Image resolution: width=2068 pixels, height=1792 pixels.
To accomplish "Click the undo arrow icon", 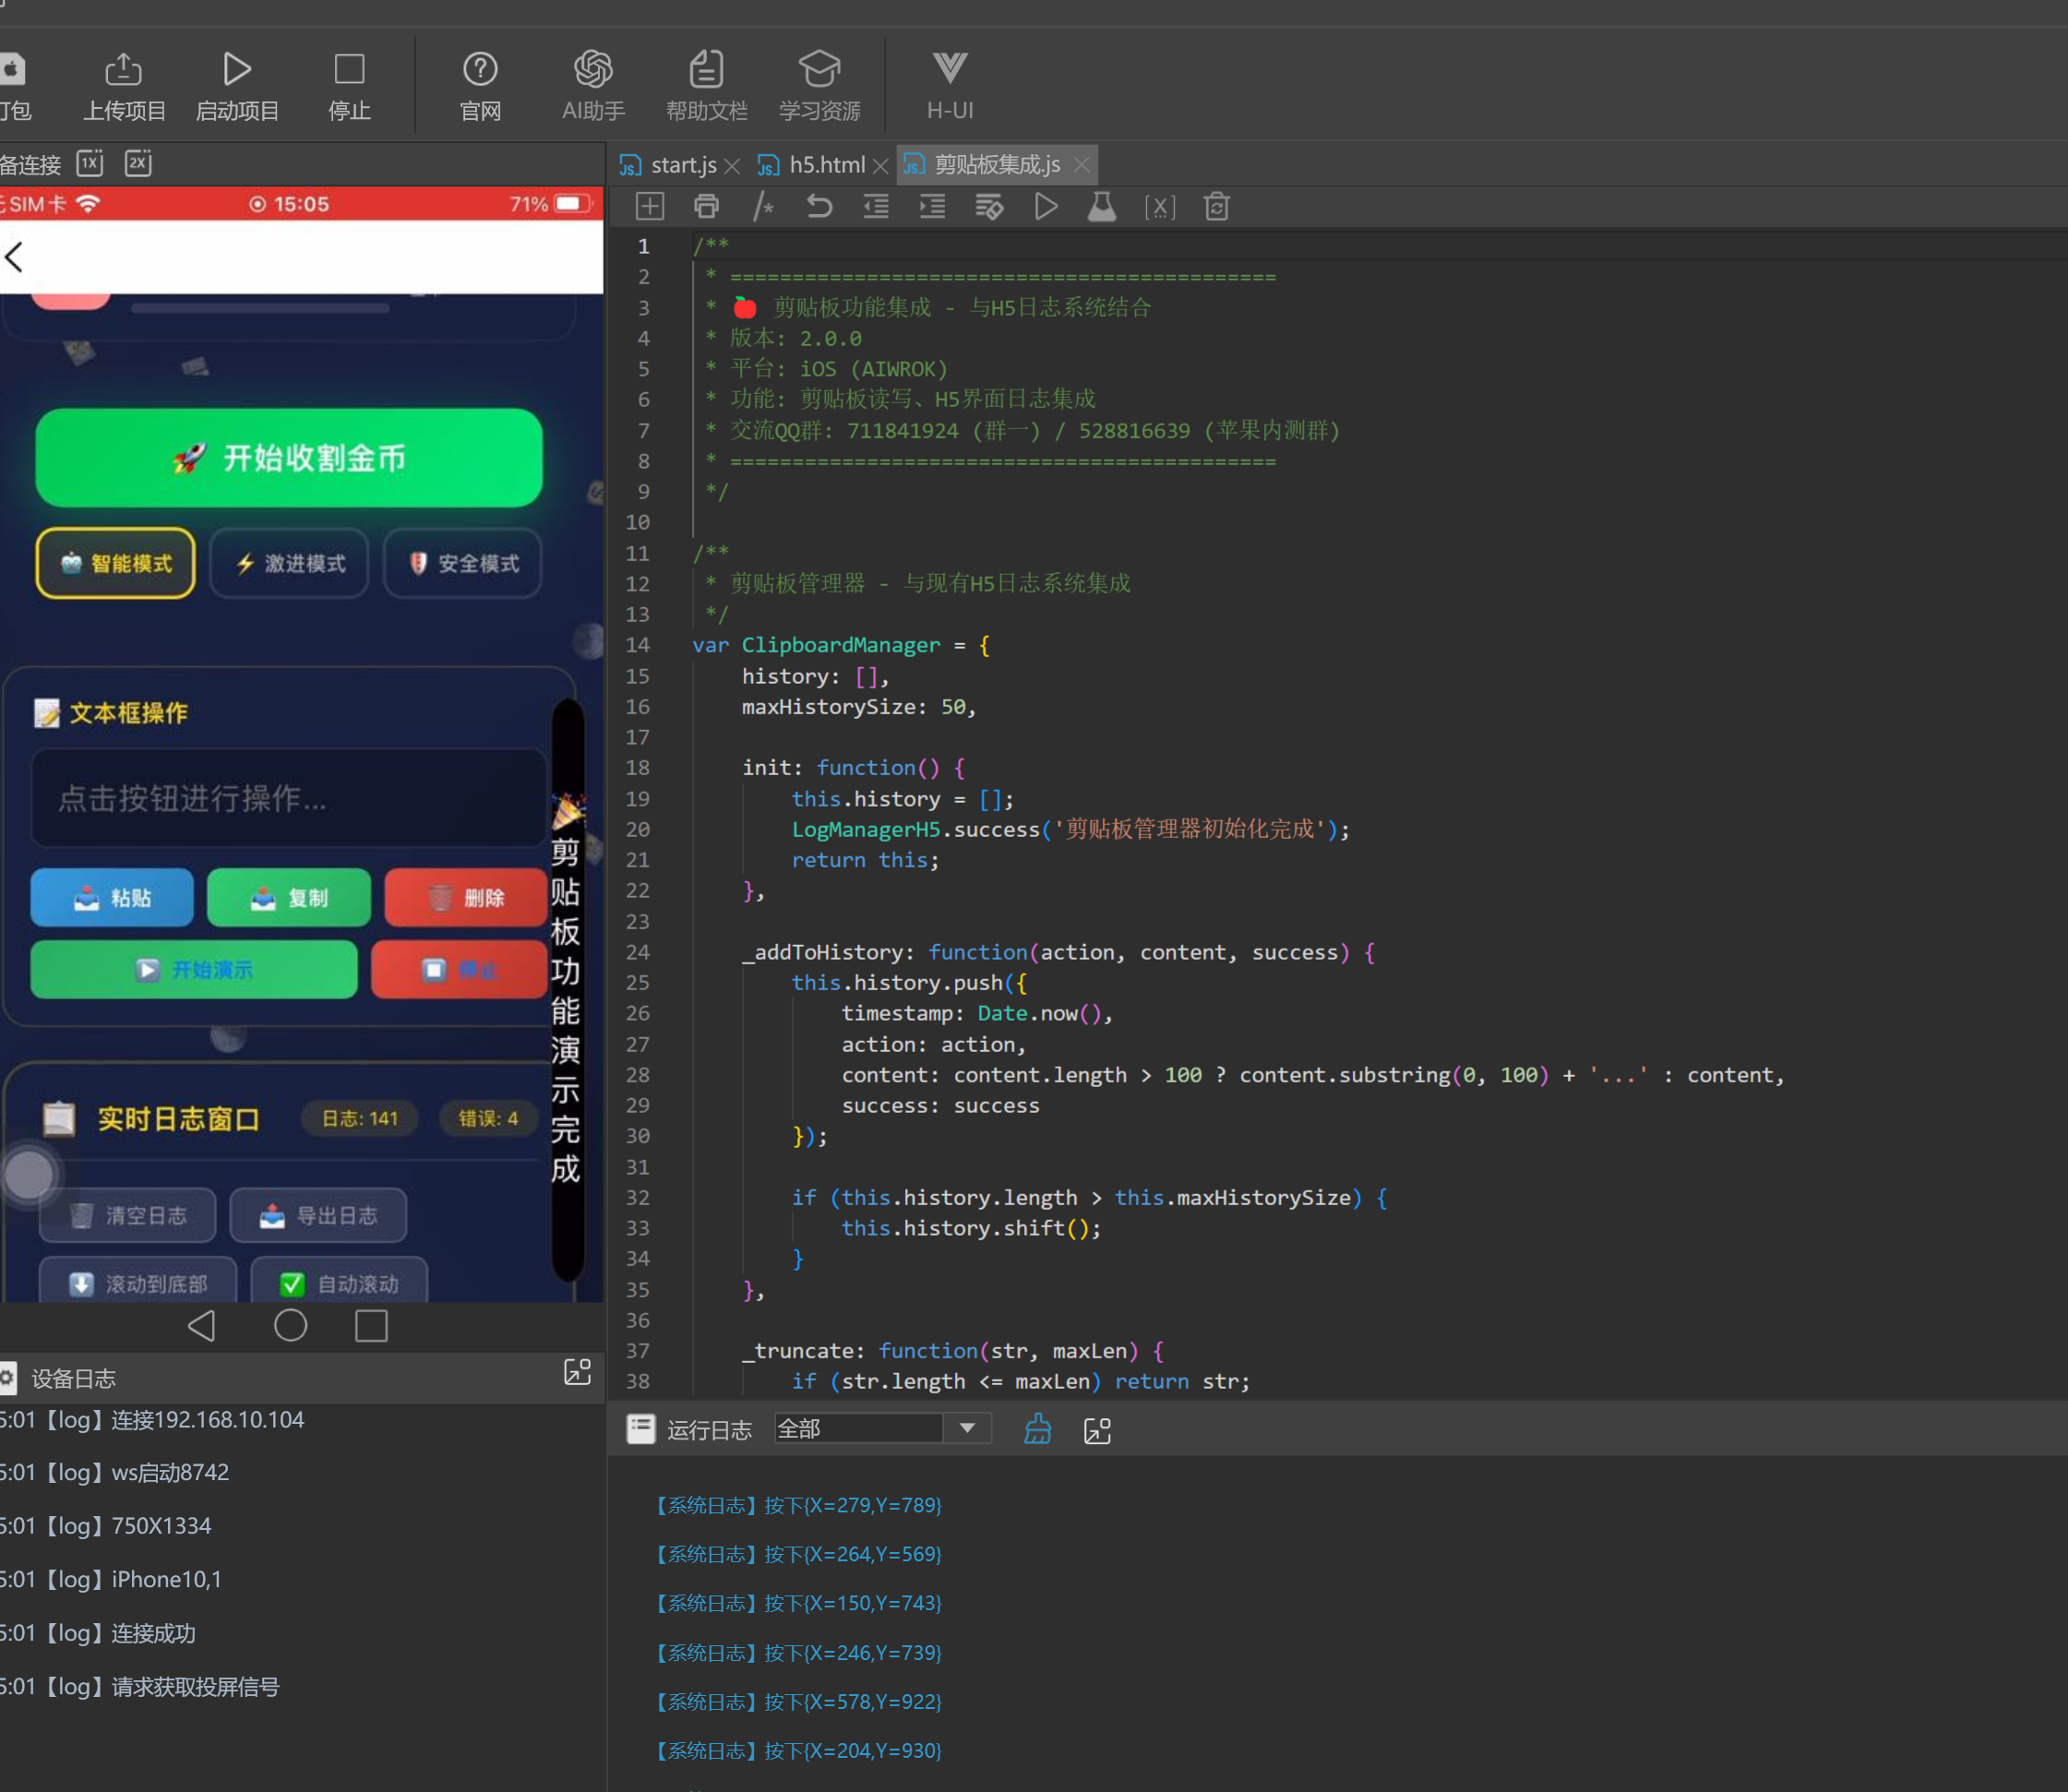I will [819, 206].
